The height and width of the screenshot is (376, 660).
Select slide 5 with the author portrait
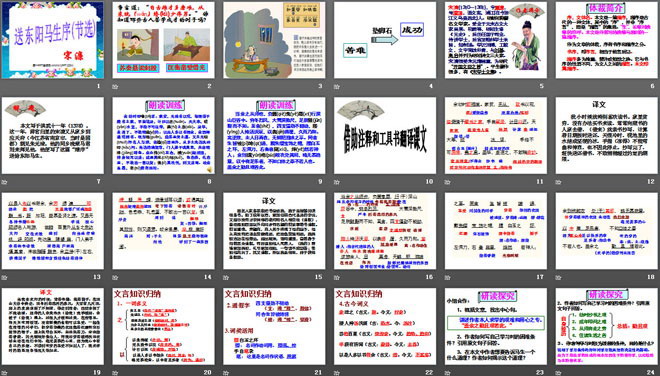pyautogui.click(x=496, y=40)
